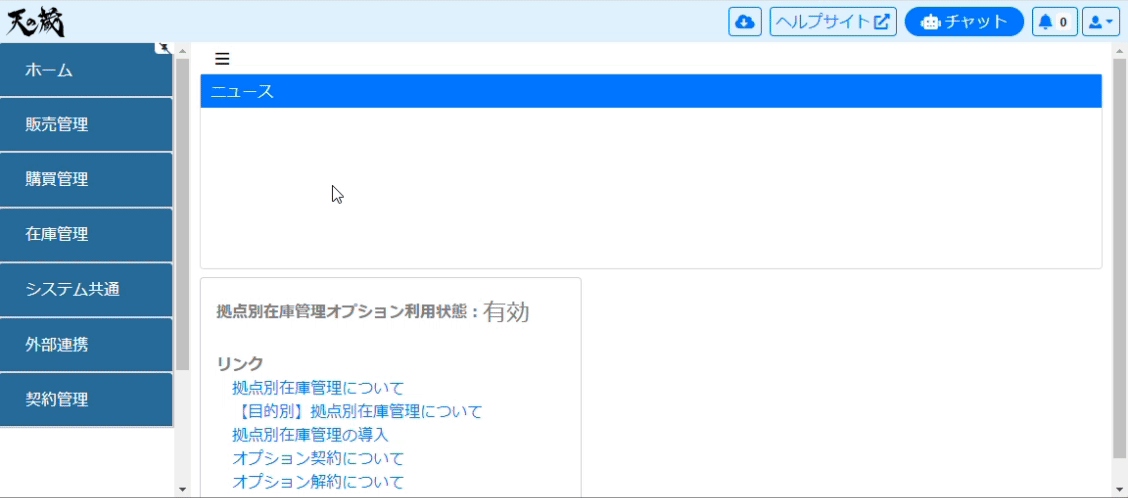Click the リンク heading

coord(240,363)
